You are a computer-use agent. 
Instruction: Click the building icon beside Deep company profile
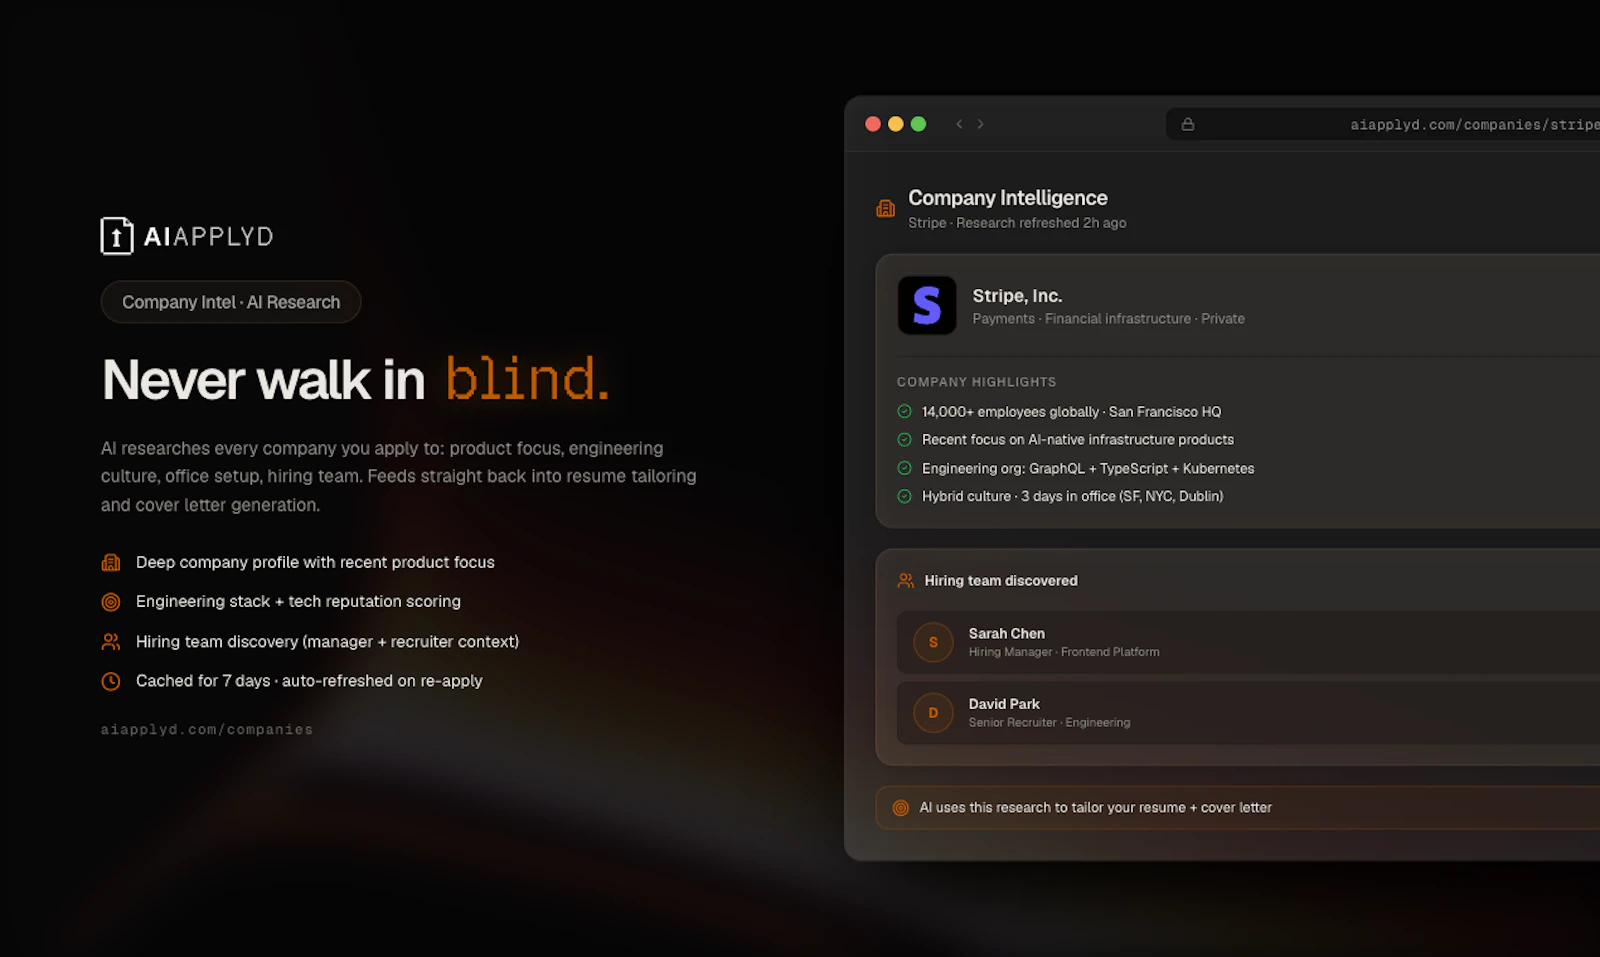(111, 563)
